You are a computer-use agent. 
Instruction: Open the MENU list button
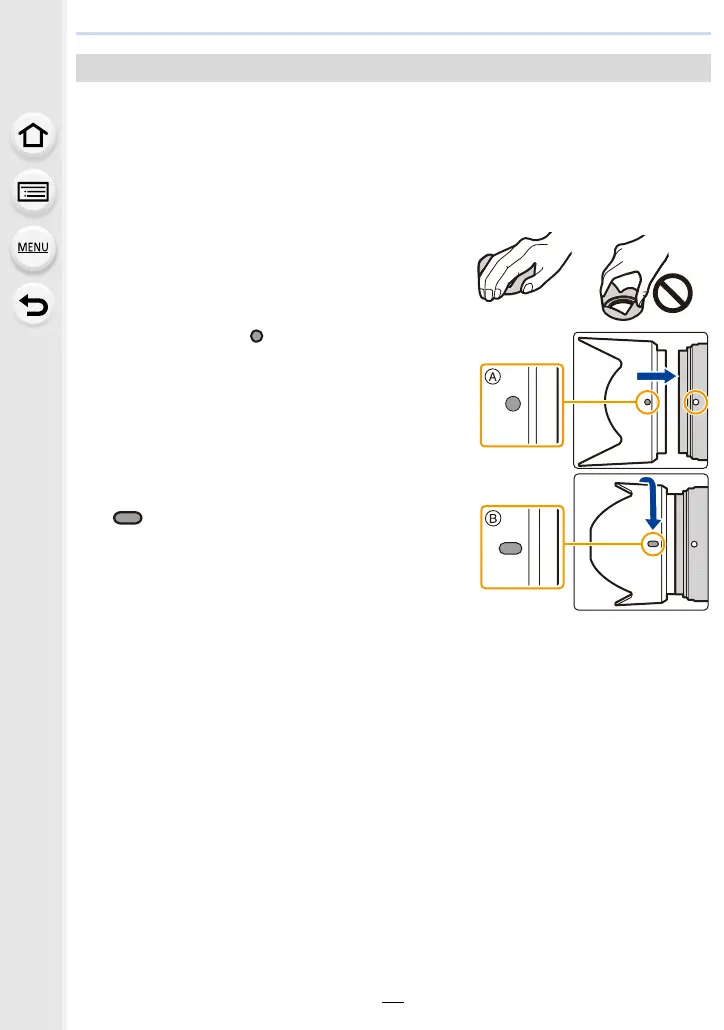click(x=33, y=248)
